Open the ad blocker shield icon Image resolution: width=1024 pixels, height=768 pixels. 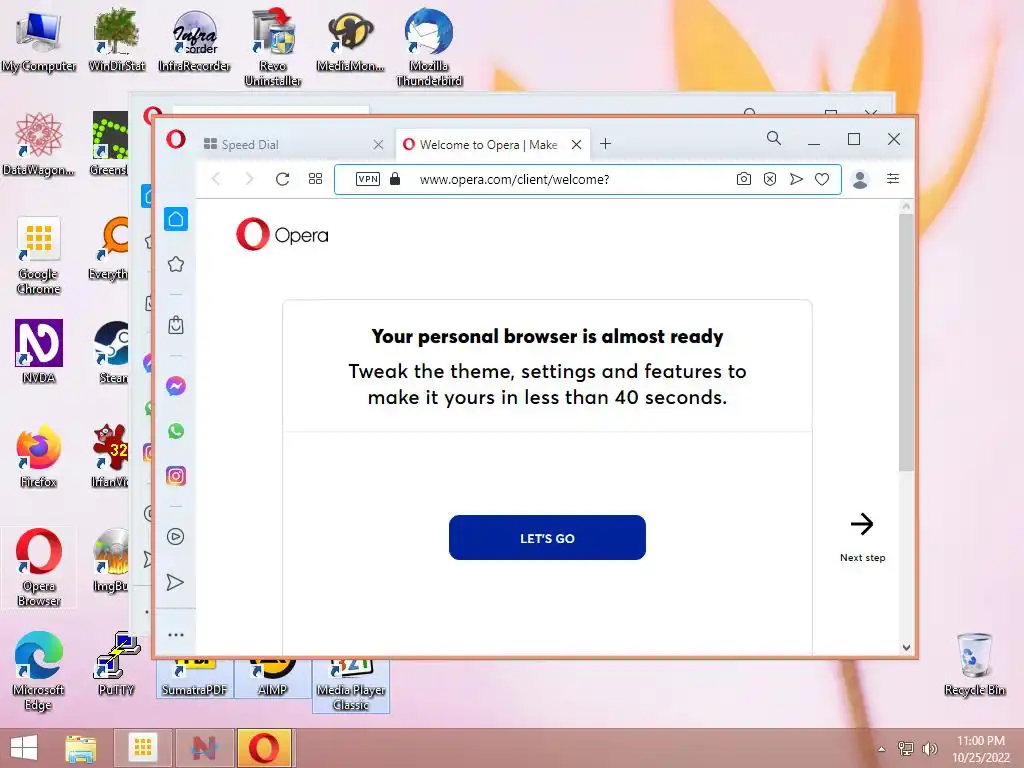click(x=770, y=179)
